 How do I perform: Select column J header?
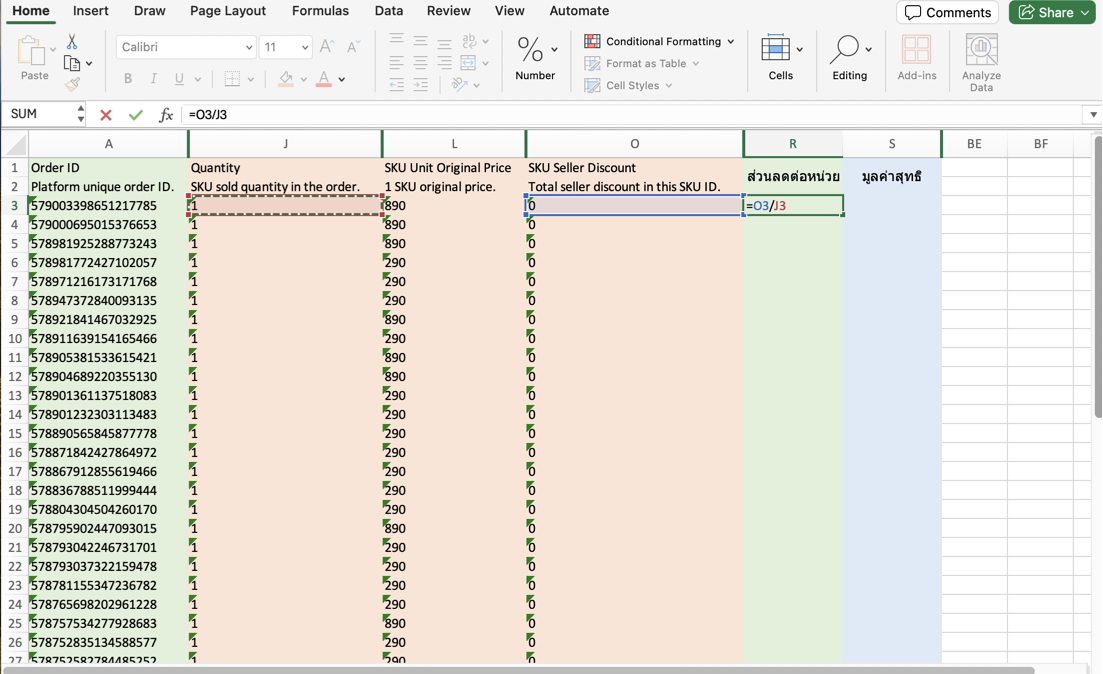coord(286,144)
